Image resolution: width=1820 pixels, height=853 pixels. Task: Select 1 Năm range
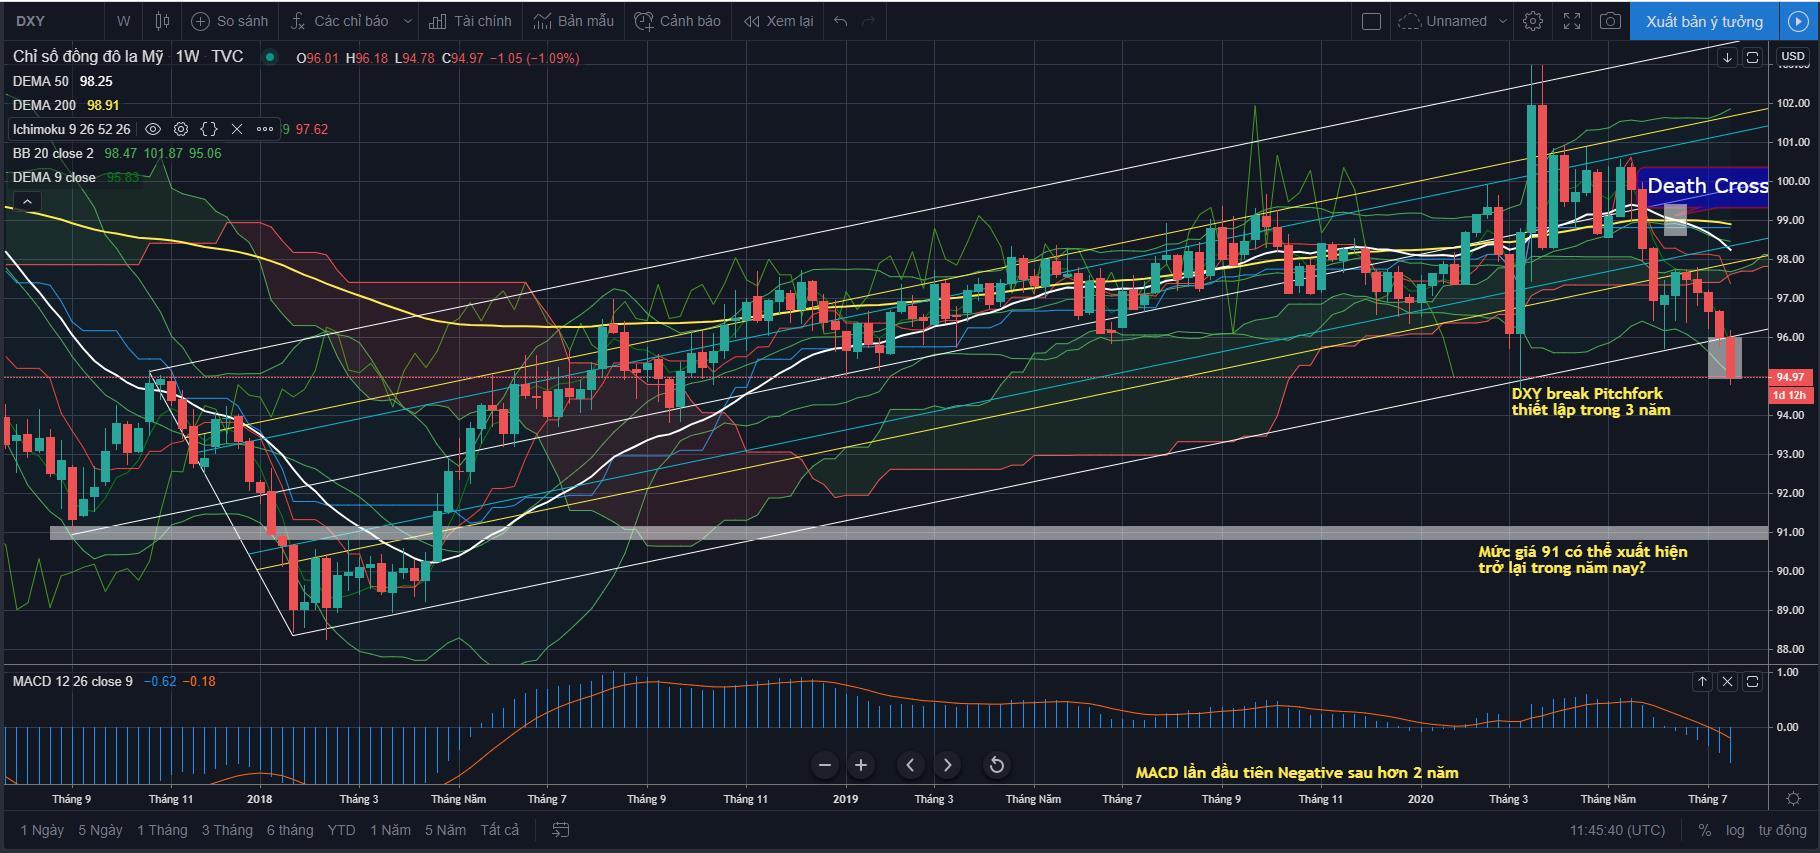[390, 830]
